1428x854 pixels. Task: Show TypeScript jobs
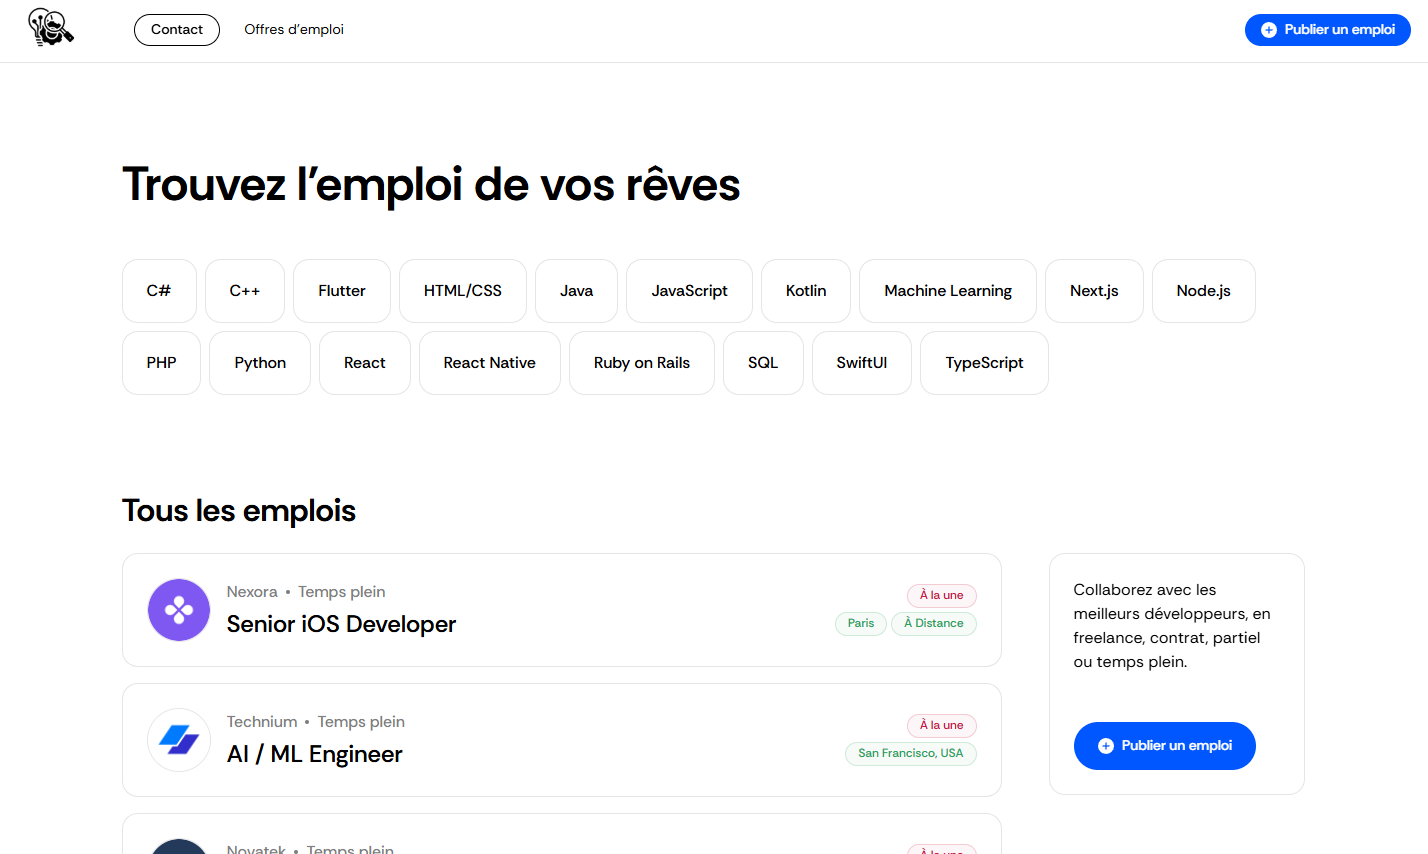click(x=985, y=363)
